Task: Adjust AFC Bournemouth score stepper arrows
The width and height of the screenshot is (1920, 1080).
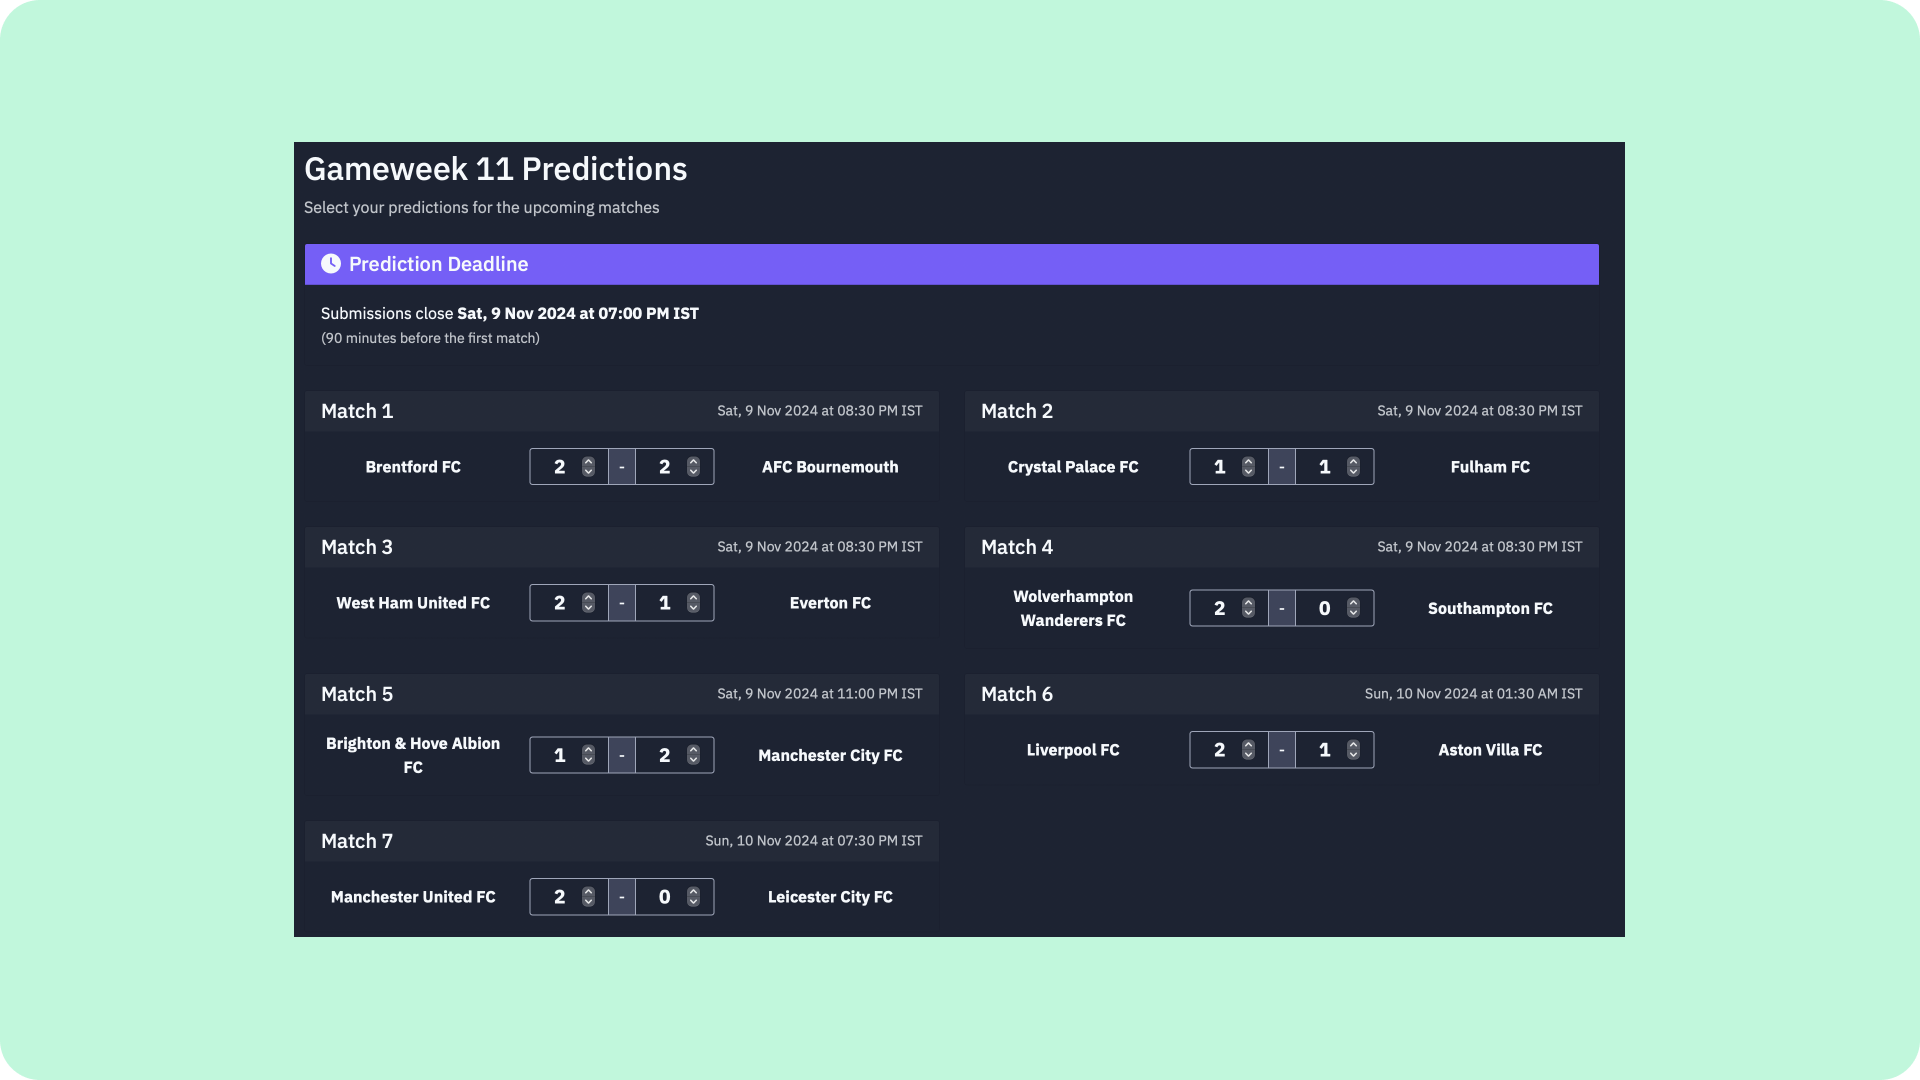Action: [x=693, y=467]
